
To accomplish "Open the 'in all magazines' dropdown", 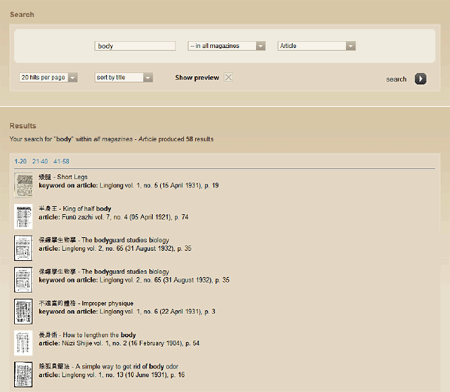I will 227,46.
